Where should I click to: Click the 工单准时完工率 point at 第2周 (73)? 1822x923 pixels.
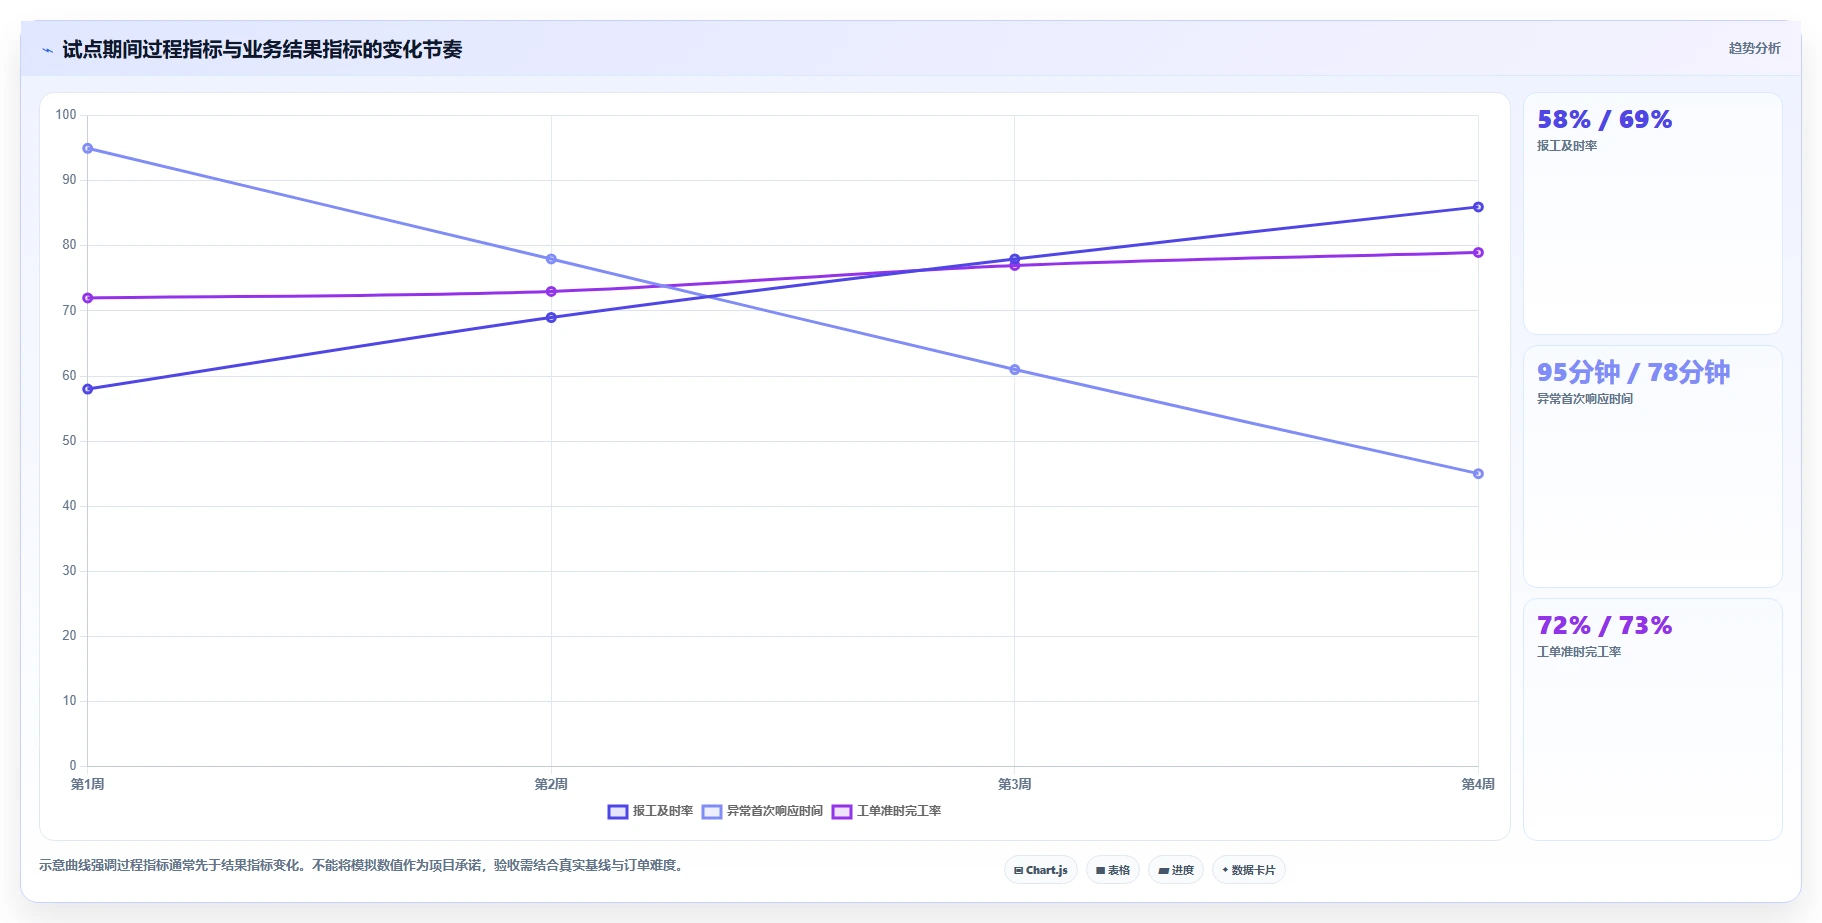(551, 292)
